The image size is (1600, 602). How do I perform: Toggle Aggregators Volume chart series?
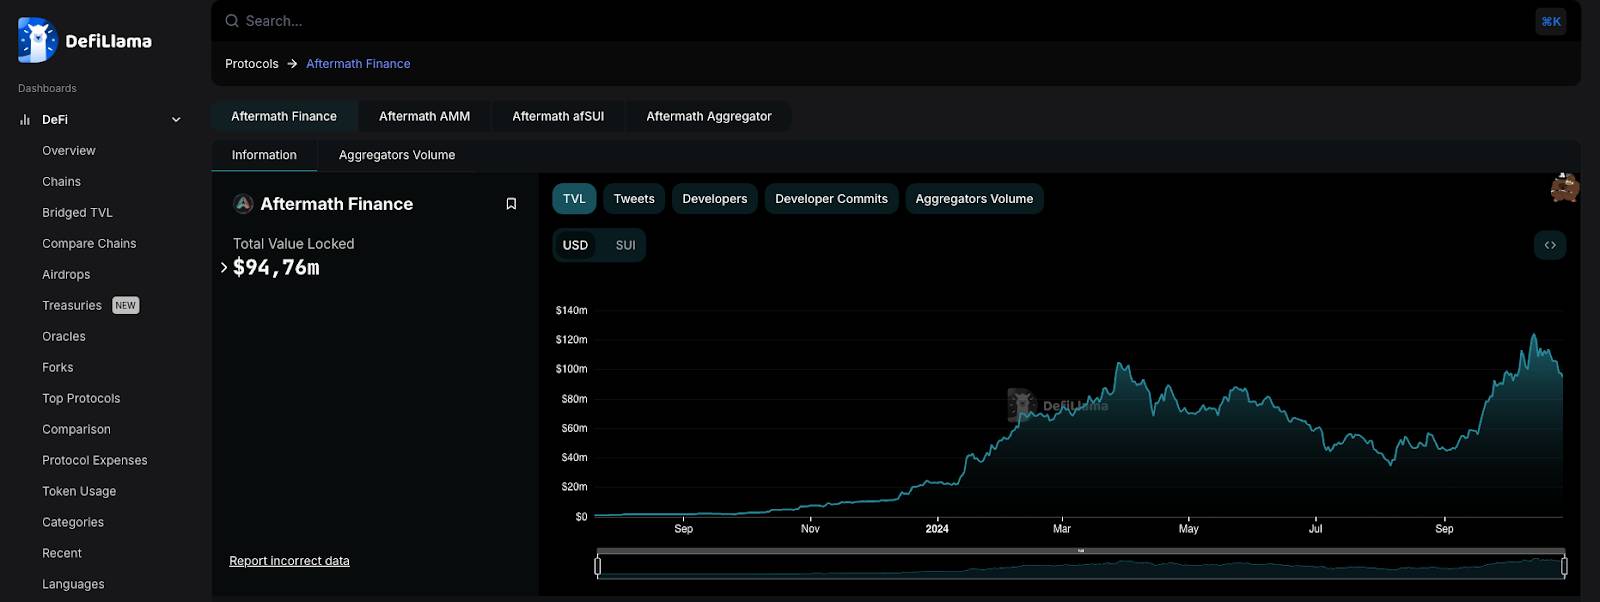(x=974, y=199)
